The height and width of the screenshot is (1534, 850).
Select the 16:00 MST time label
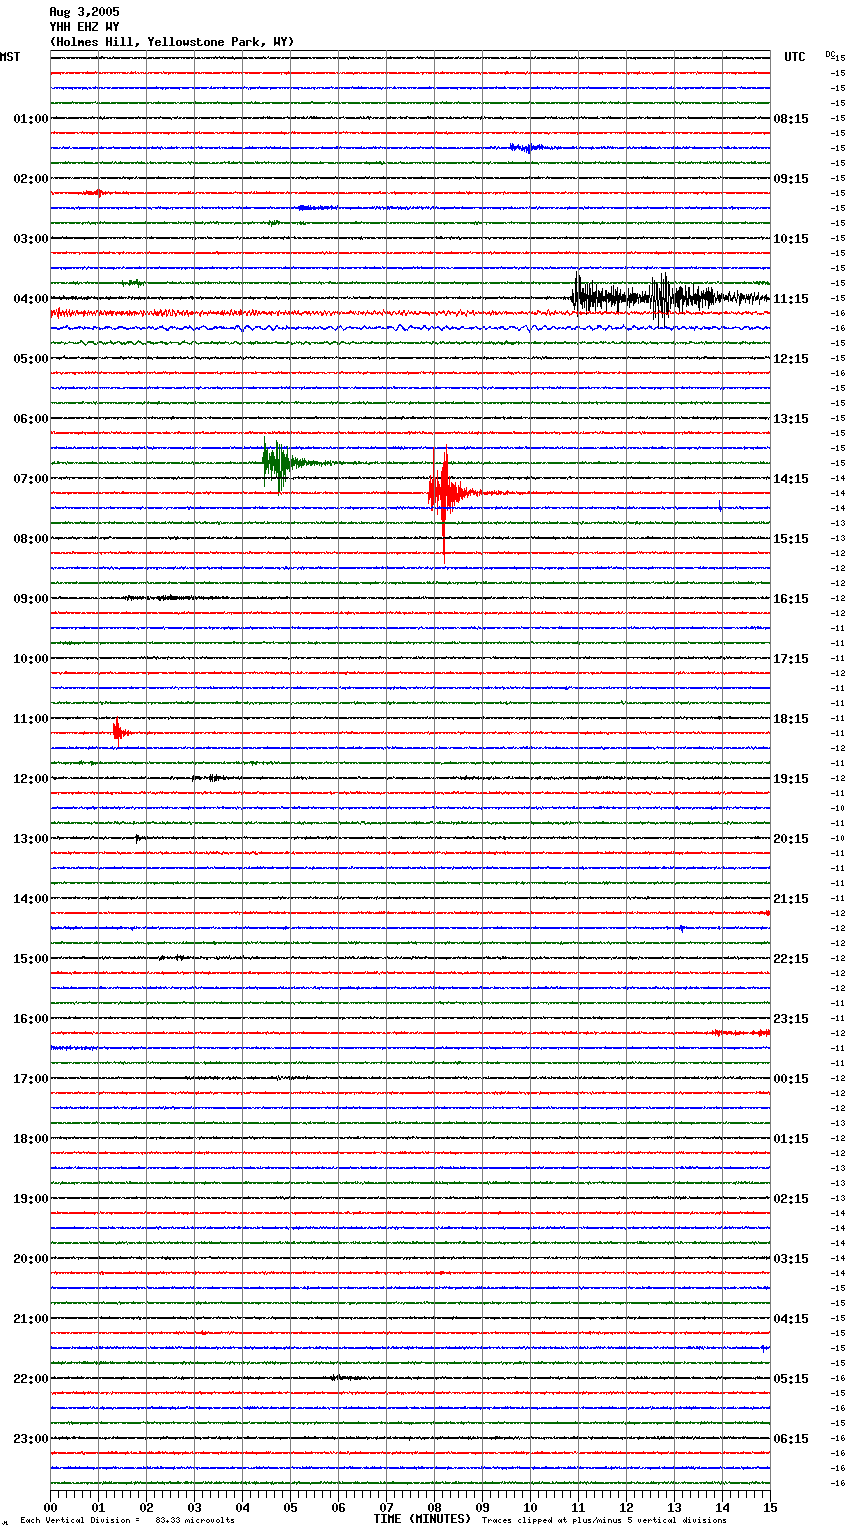click(x=31, y=1019)
